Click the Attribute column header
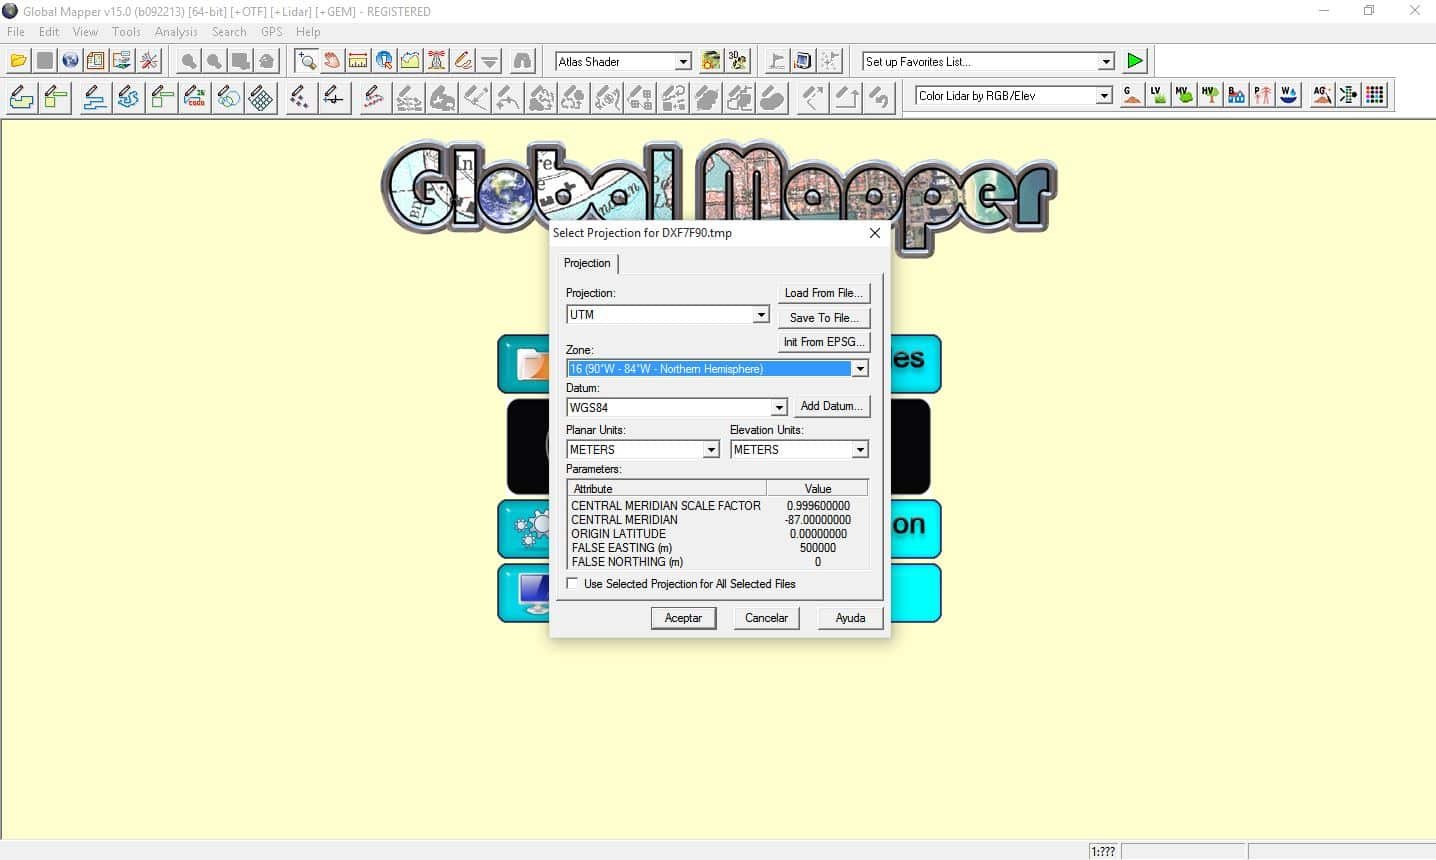Screen dimensions: 1436x860 click(667, 489)
